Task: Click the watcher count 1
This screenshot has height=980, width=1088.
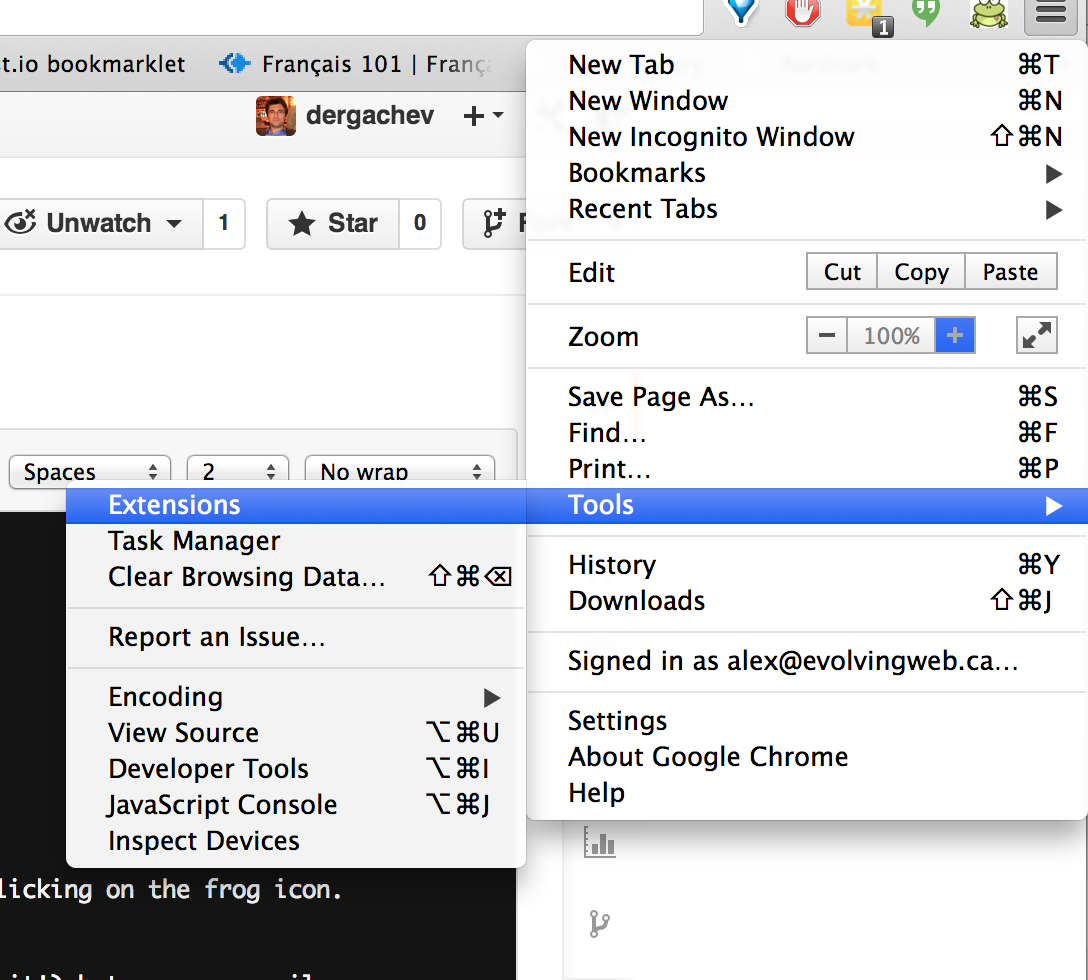Action: coord(223,223)
